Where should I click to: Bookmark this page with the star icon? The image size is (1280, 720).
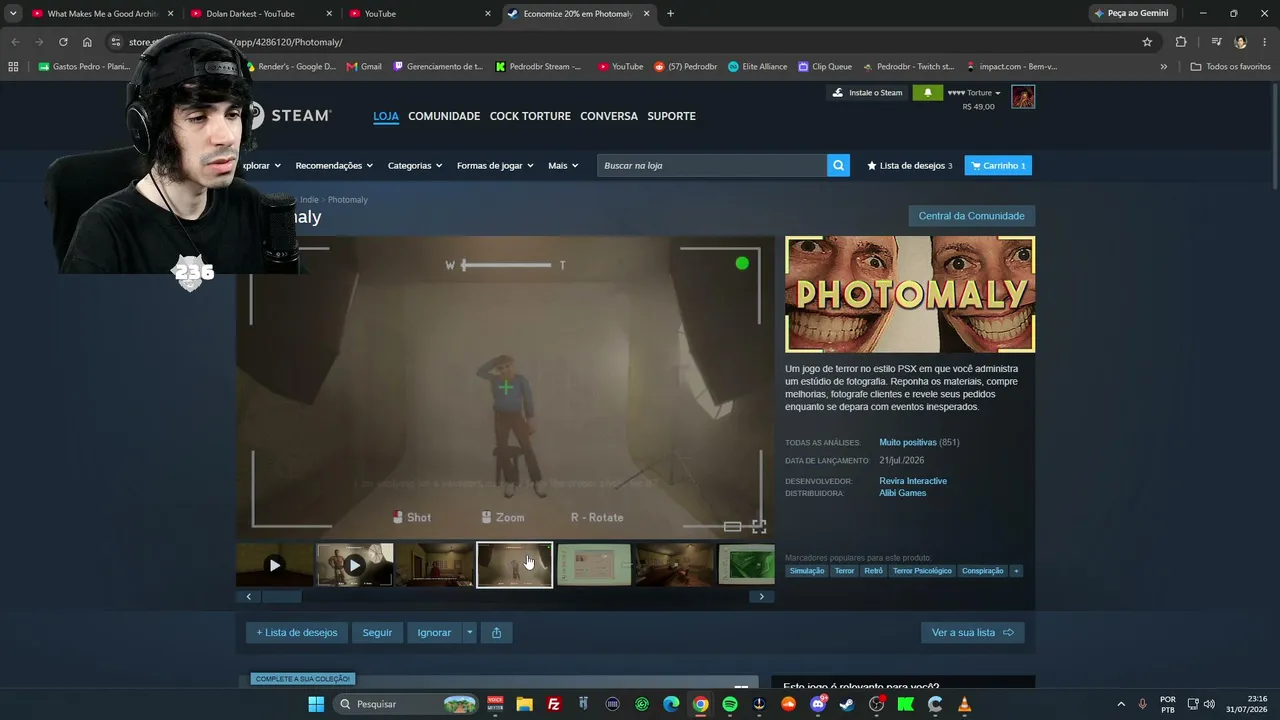coord(1147,42)
